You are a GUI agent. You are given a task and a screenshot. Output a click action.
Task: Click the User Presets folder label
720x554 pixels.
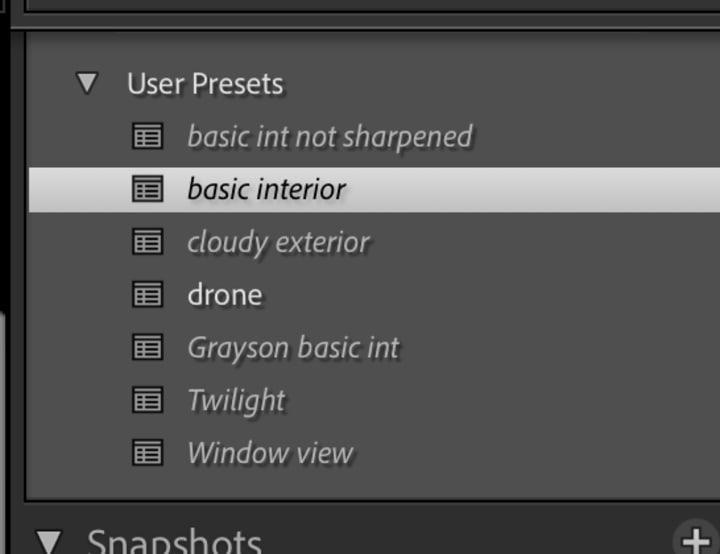pyautogui.click(x=205, y=83)
